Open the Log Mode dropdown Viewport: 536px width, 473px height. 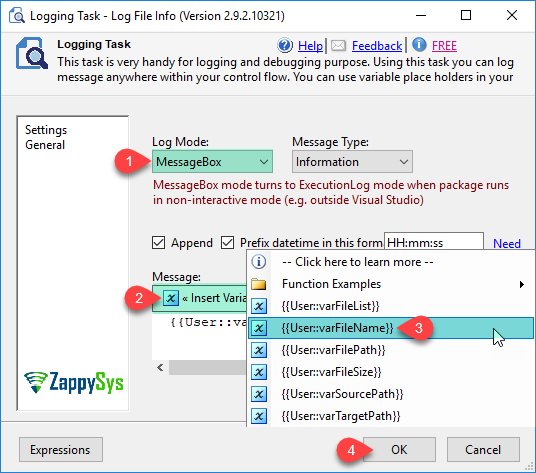coord(212,162)
